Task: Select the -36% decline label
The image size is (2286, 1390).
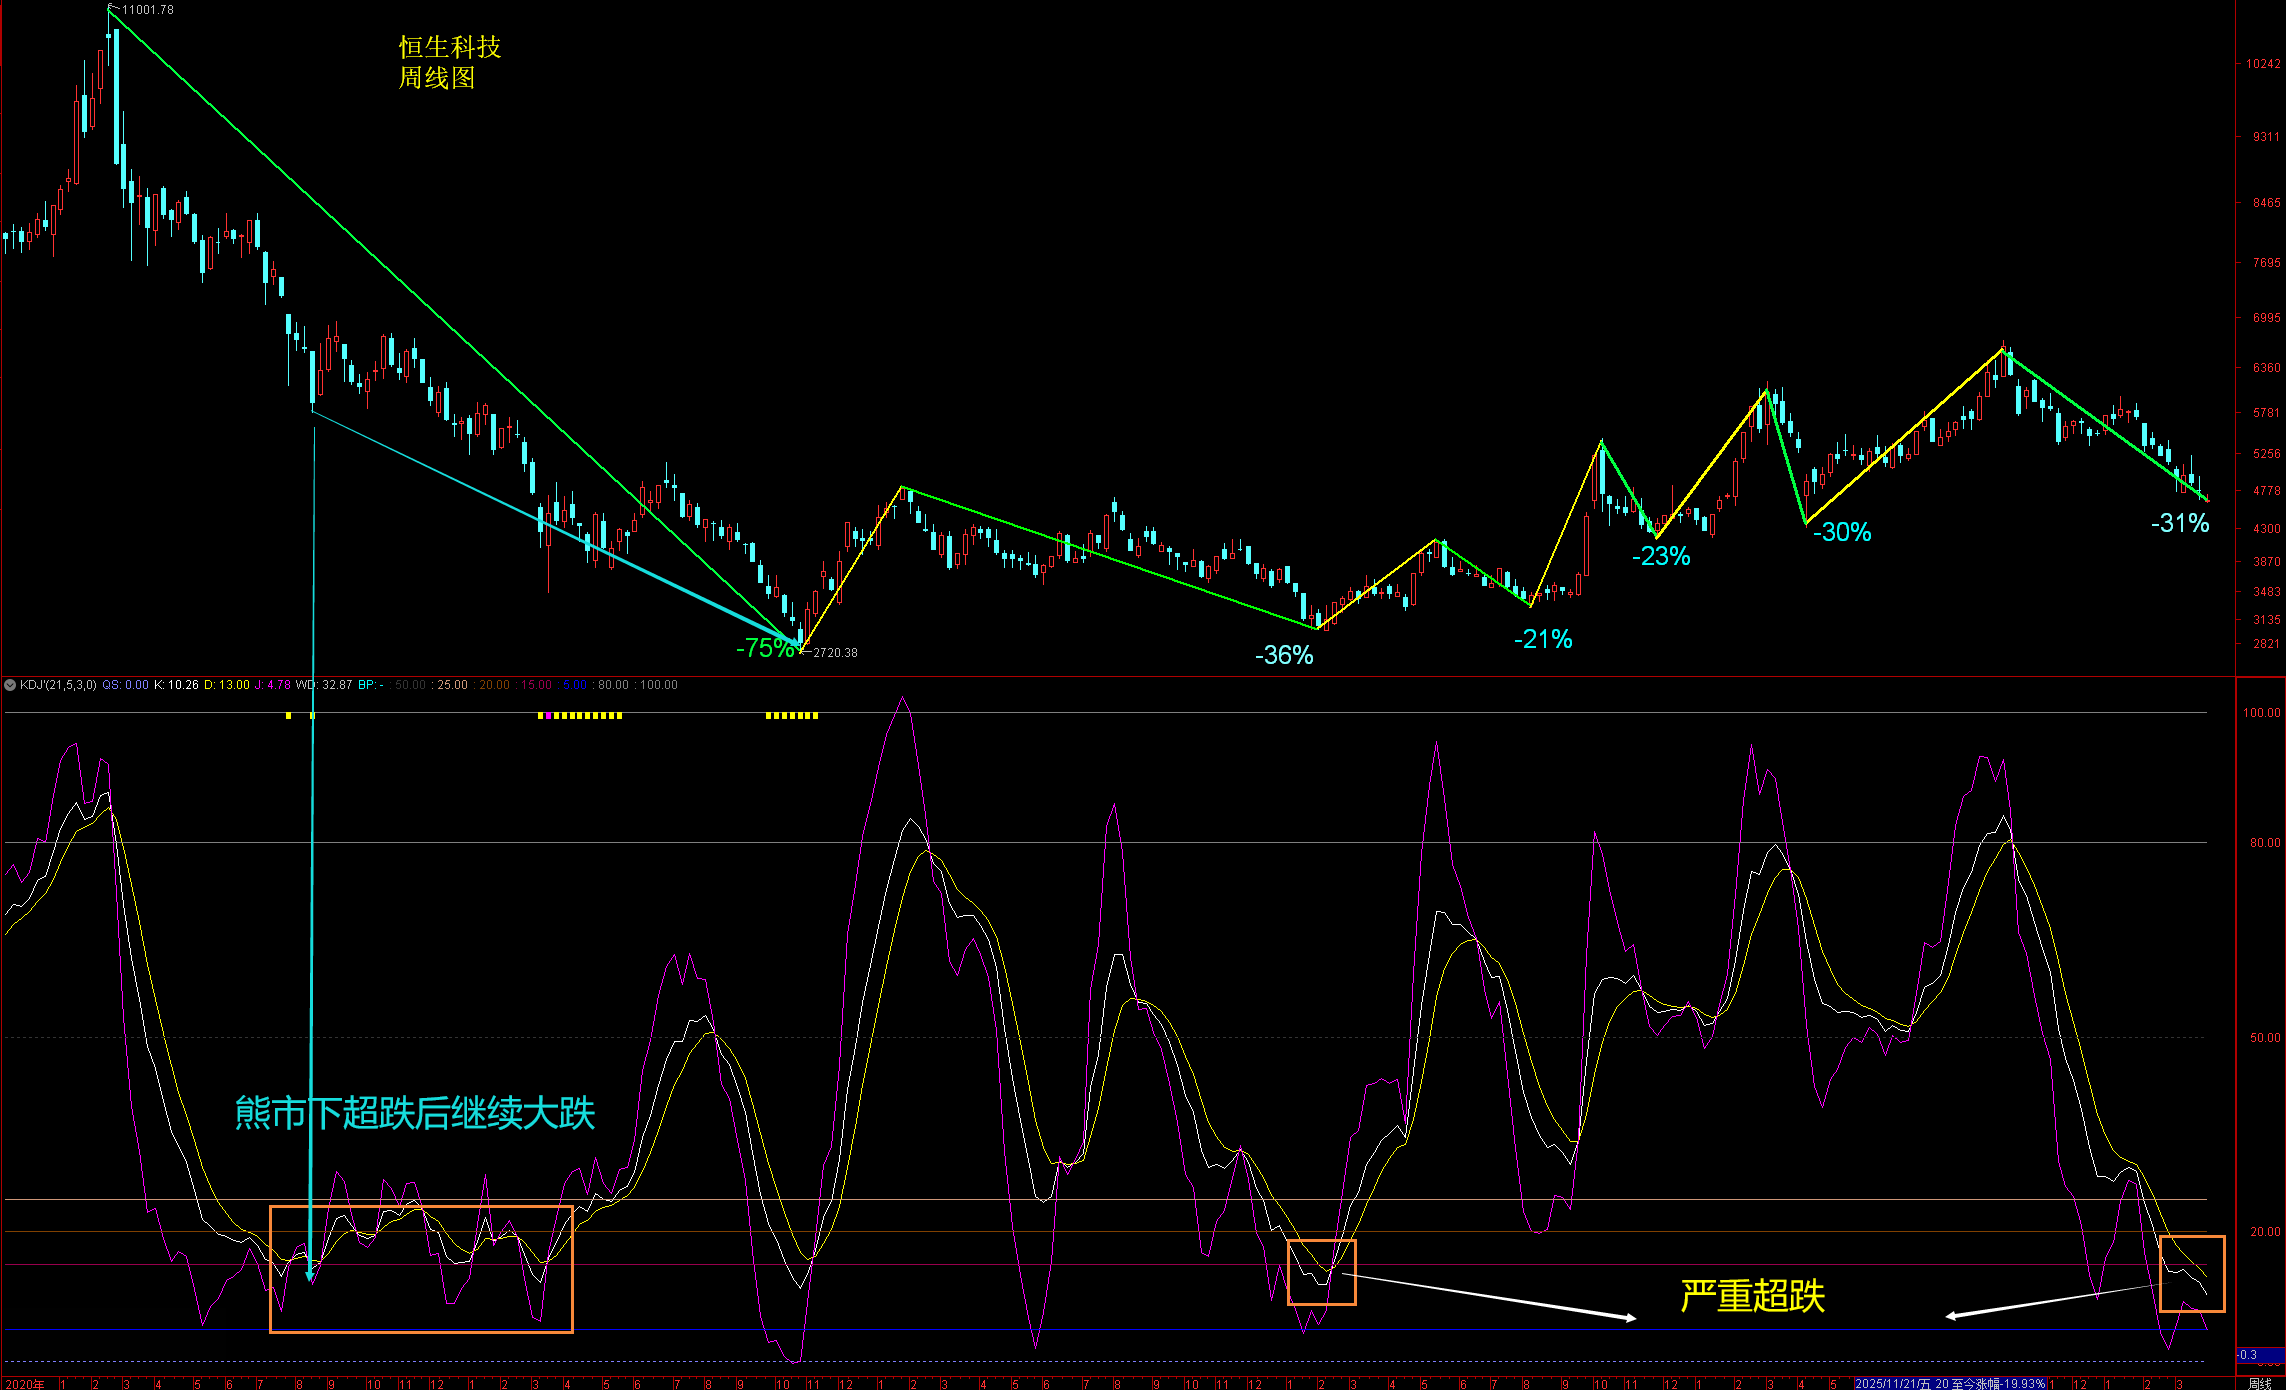Action: (1284, 655)
